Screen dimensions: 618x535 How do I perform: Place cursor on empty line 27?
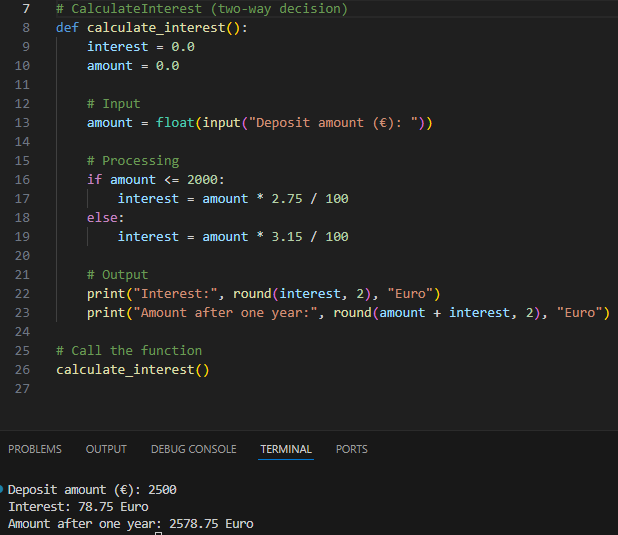coord(200,388)
